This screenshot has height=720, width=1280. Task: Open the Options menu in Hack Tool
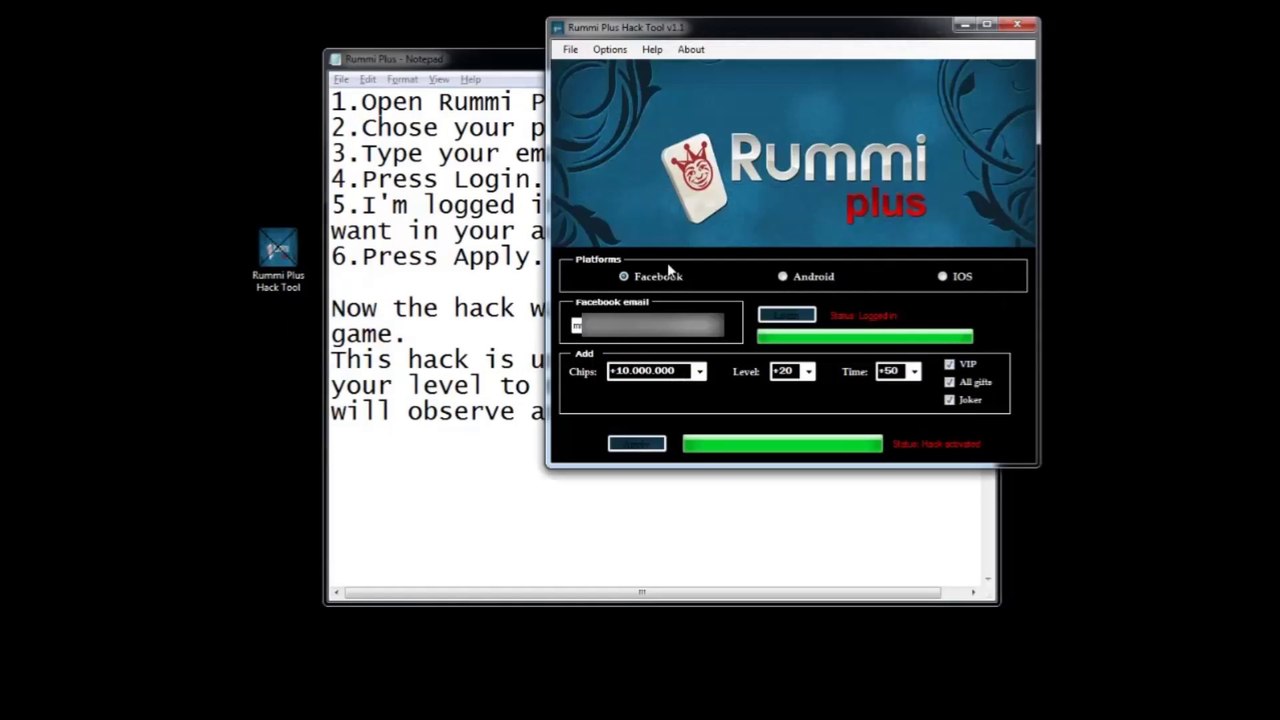click(x=610, y=50)
